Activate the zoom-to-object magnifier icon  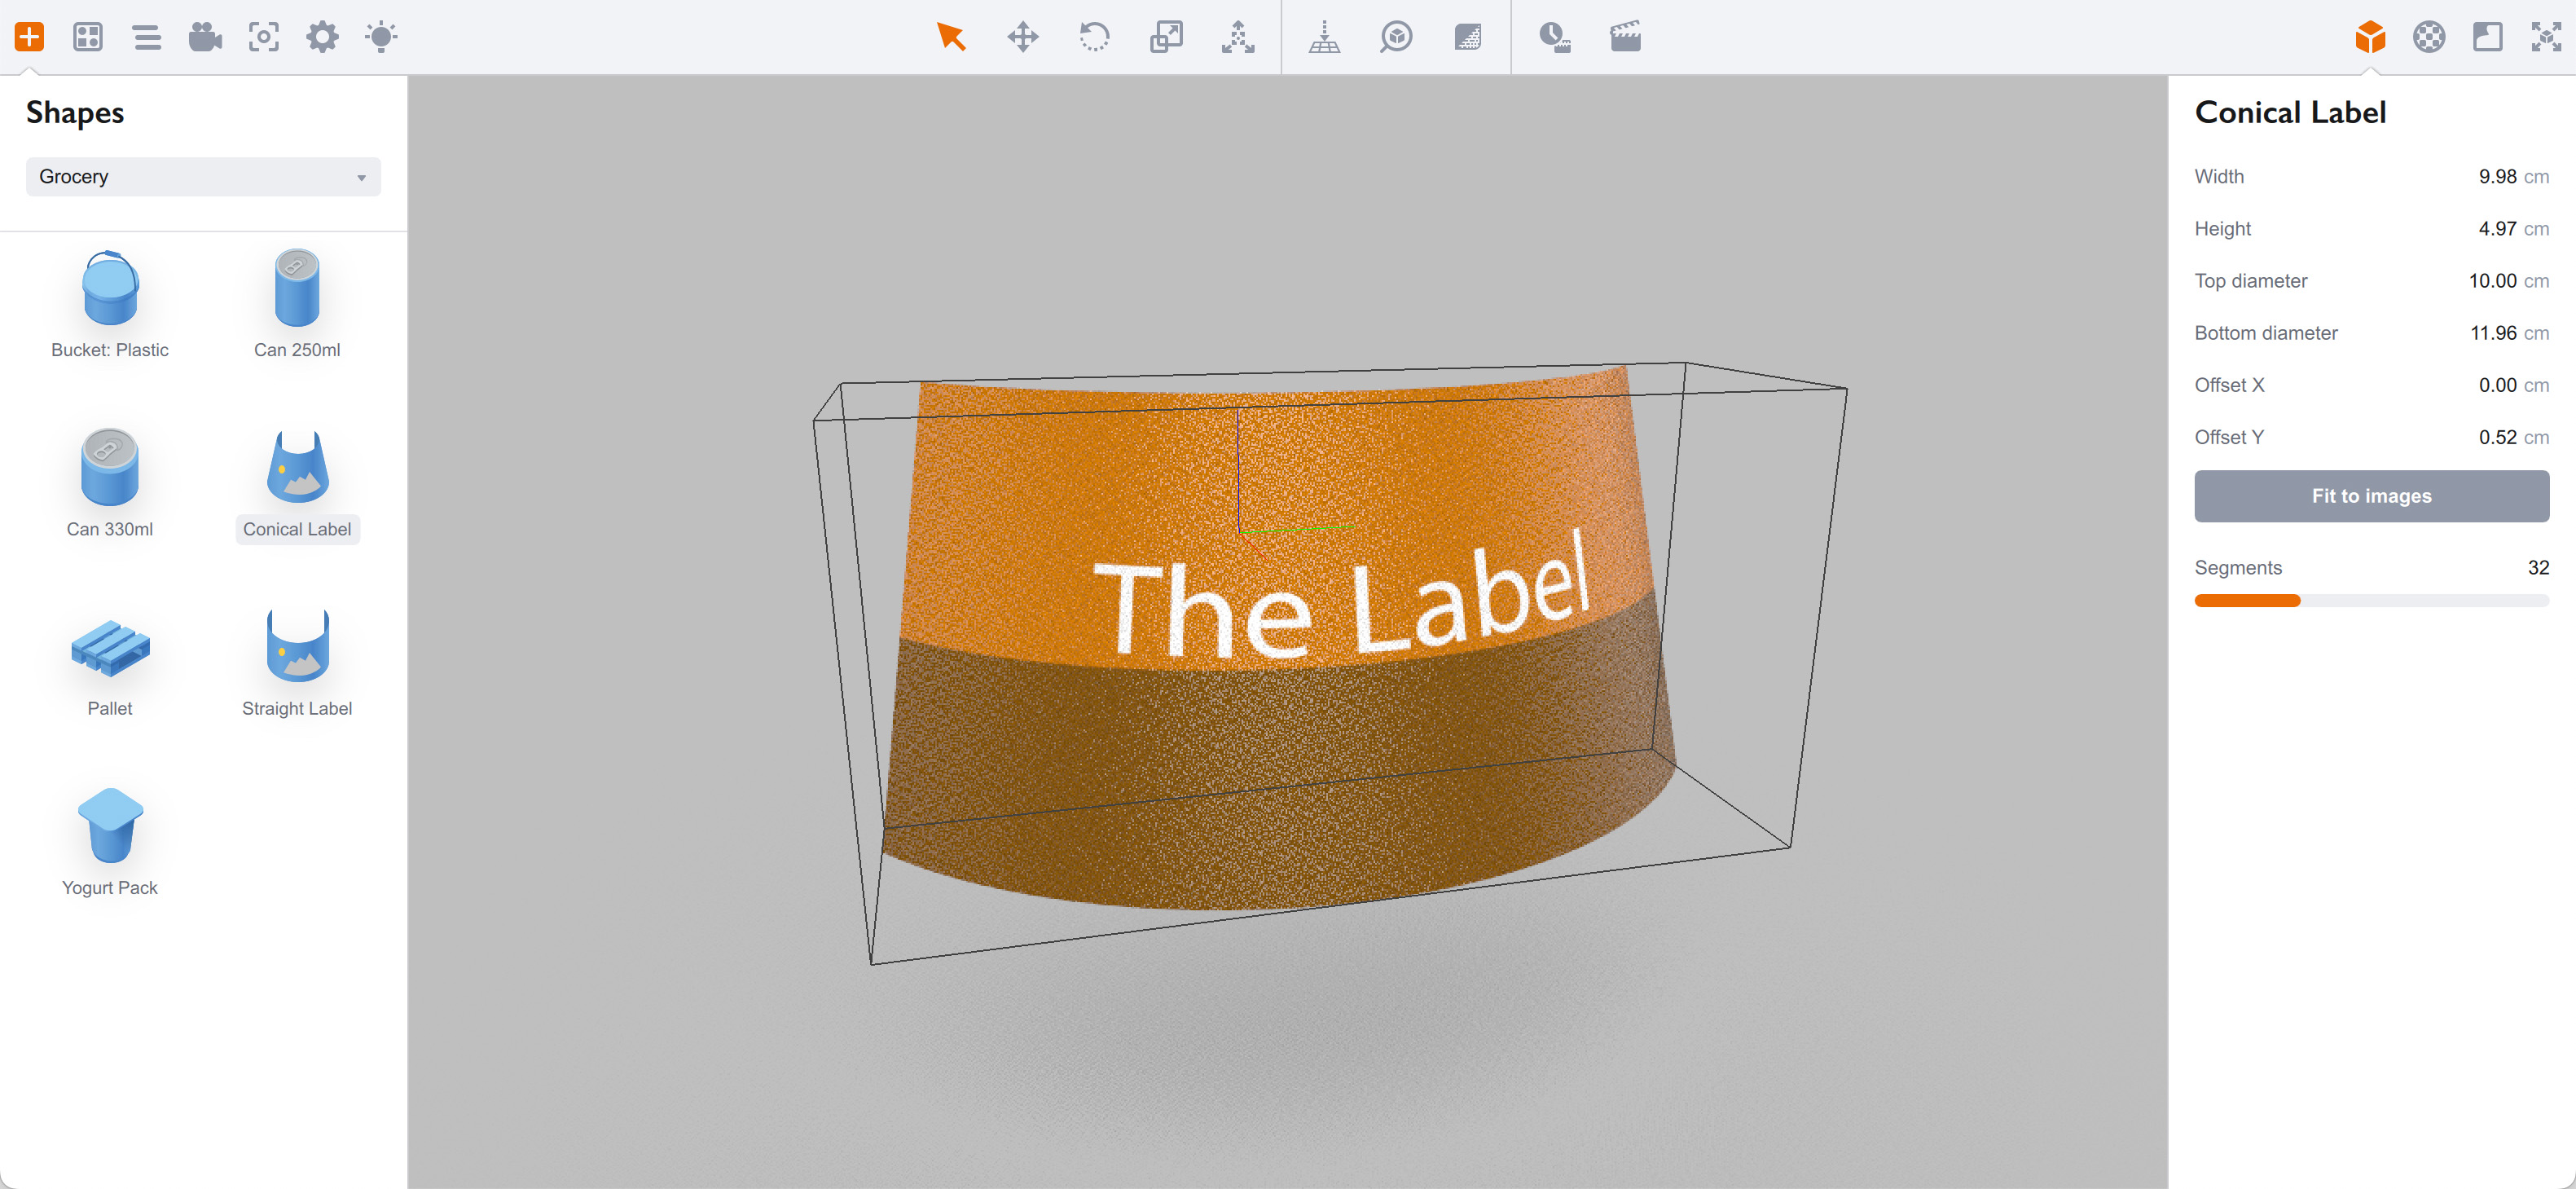pos(1396,37)
